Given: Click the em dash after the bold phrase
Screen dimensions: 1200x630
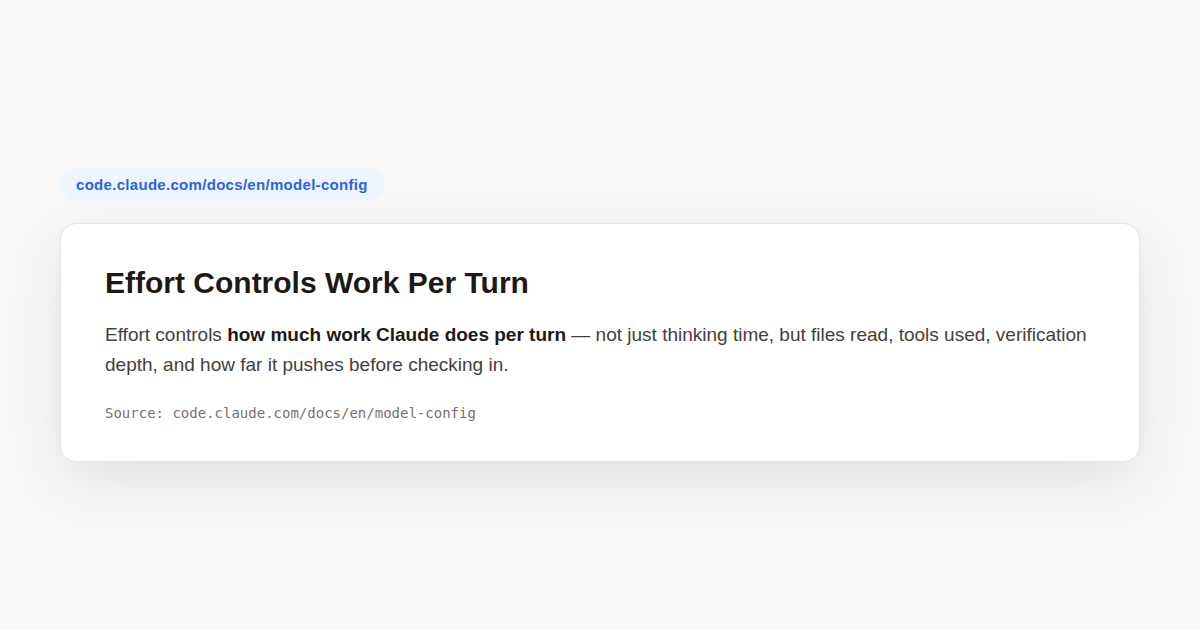Looking at the screenshot, I should [x=581, y=335].
